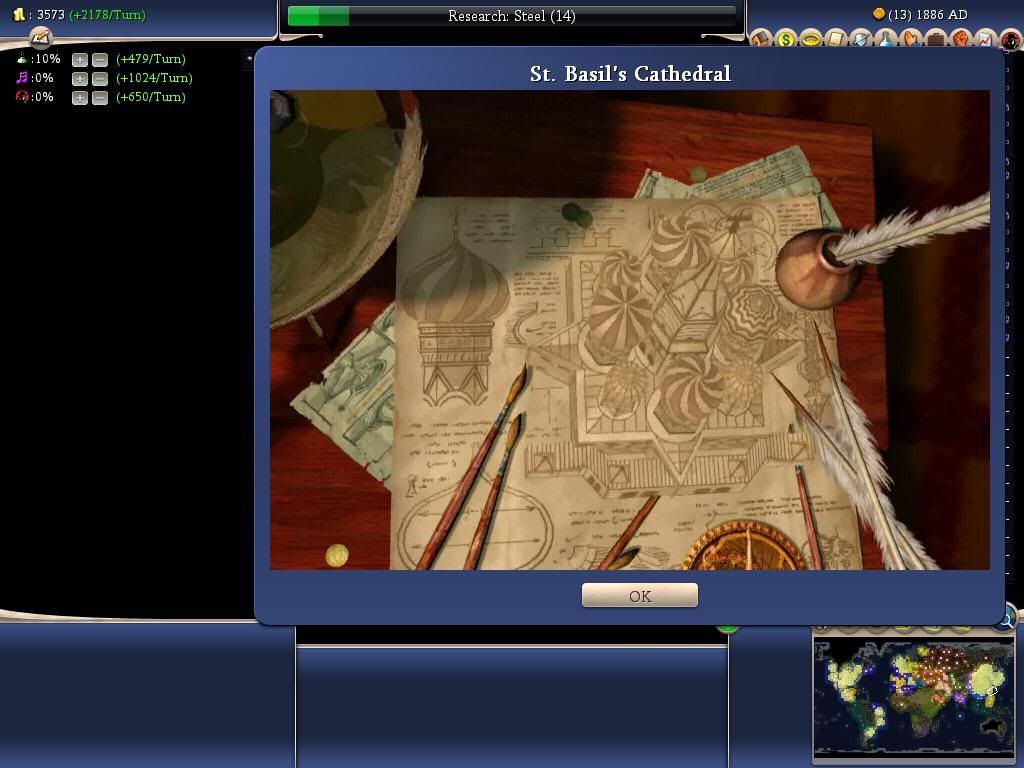Increase the culture rate with plus

[x=80, y=78]
